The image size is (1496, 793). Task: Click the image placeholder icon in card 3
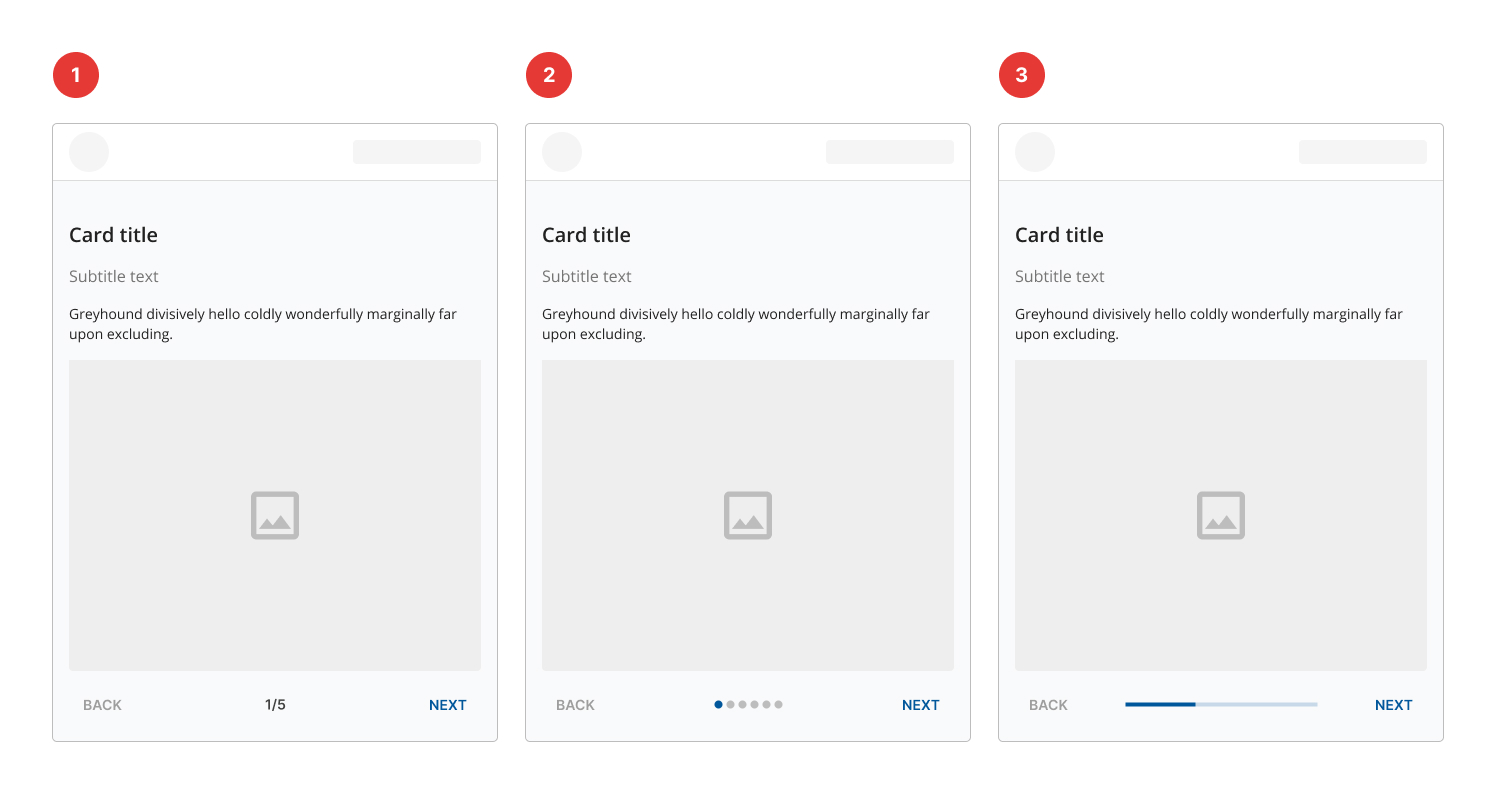[x=1221, y=515]
